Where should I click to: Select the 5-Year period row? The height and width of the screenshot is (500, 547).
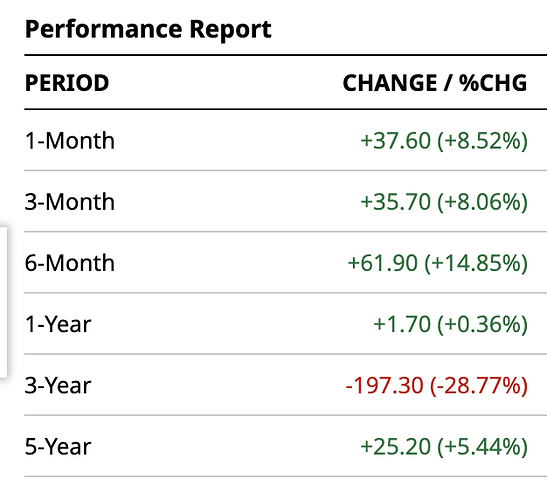click(x=286, y=446)
